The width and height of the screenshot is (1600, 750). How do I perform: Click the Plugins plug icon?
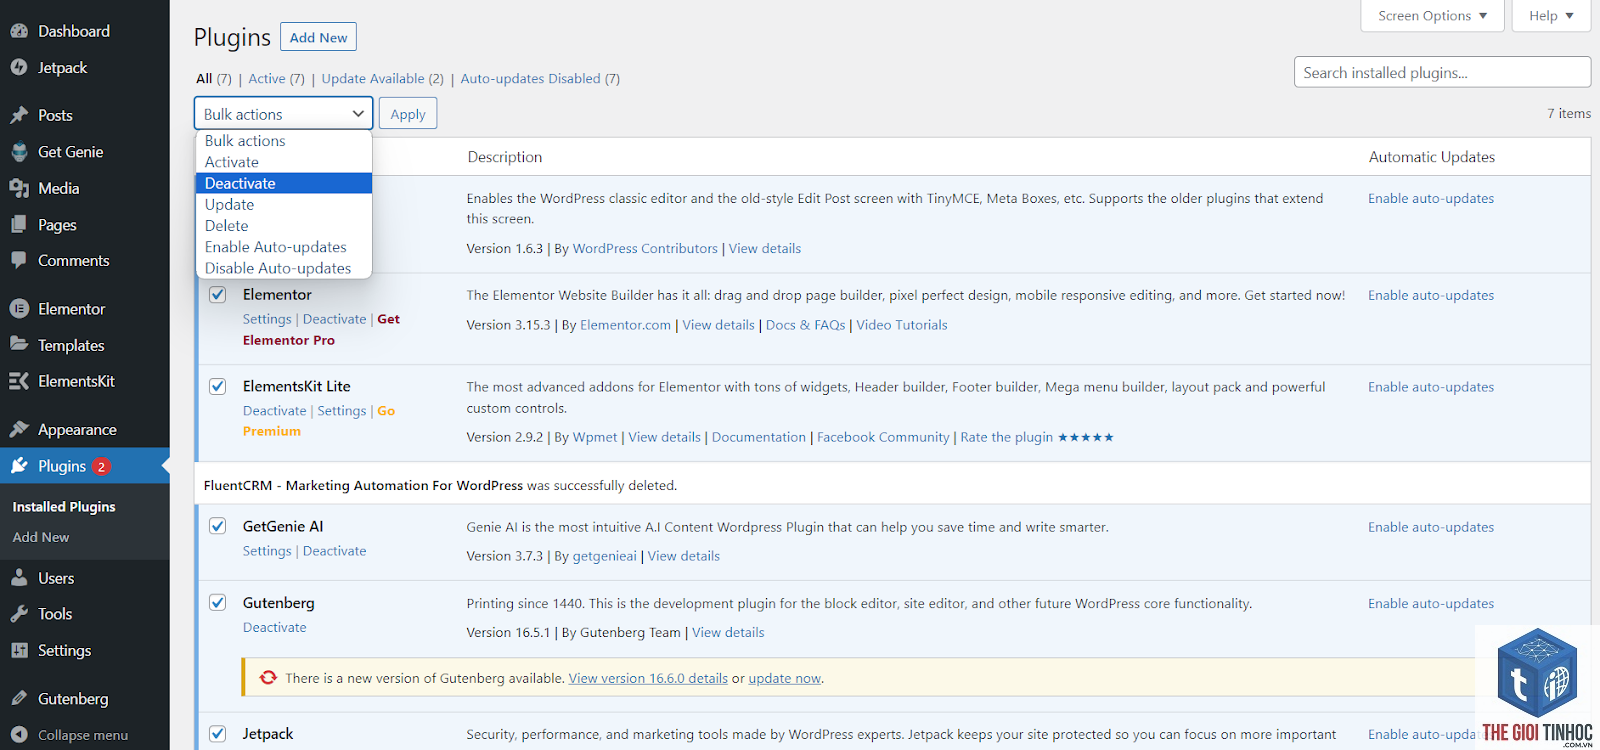[19, 466]
